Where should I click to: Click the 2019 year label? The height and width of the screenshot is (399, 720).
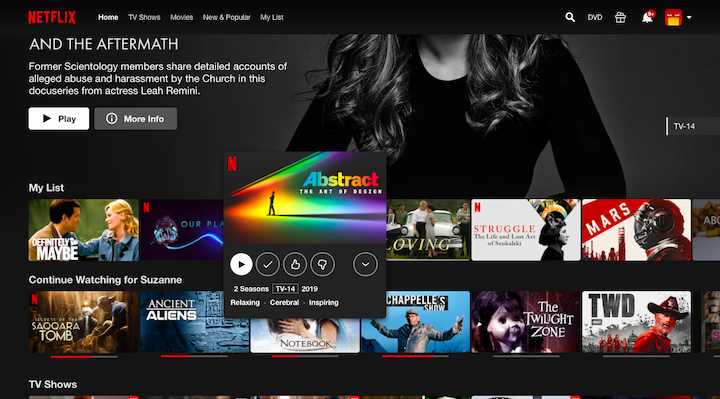click(309, 289)
